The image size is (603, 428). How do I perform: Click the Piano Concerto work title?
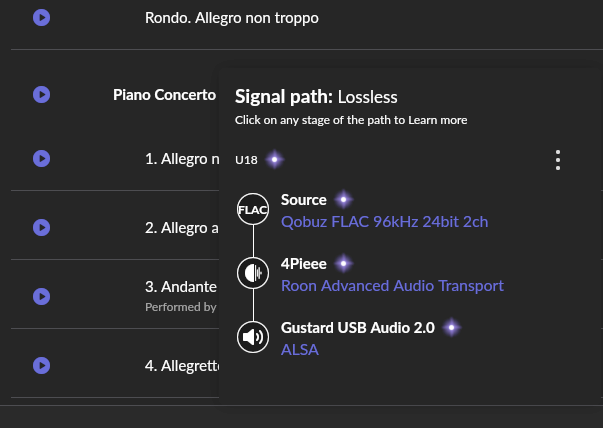[165, 95]
